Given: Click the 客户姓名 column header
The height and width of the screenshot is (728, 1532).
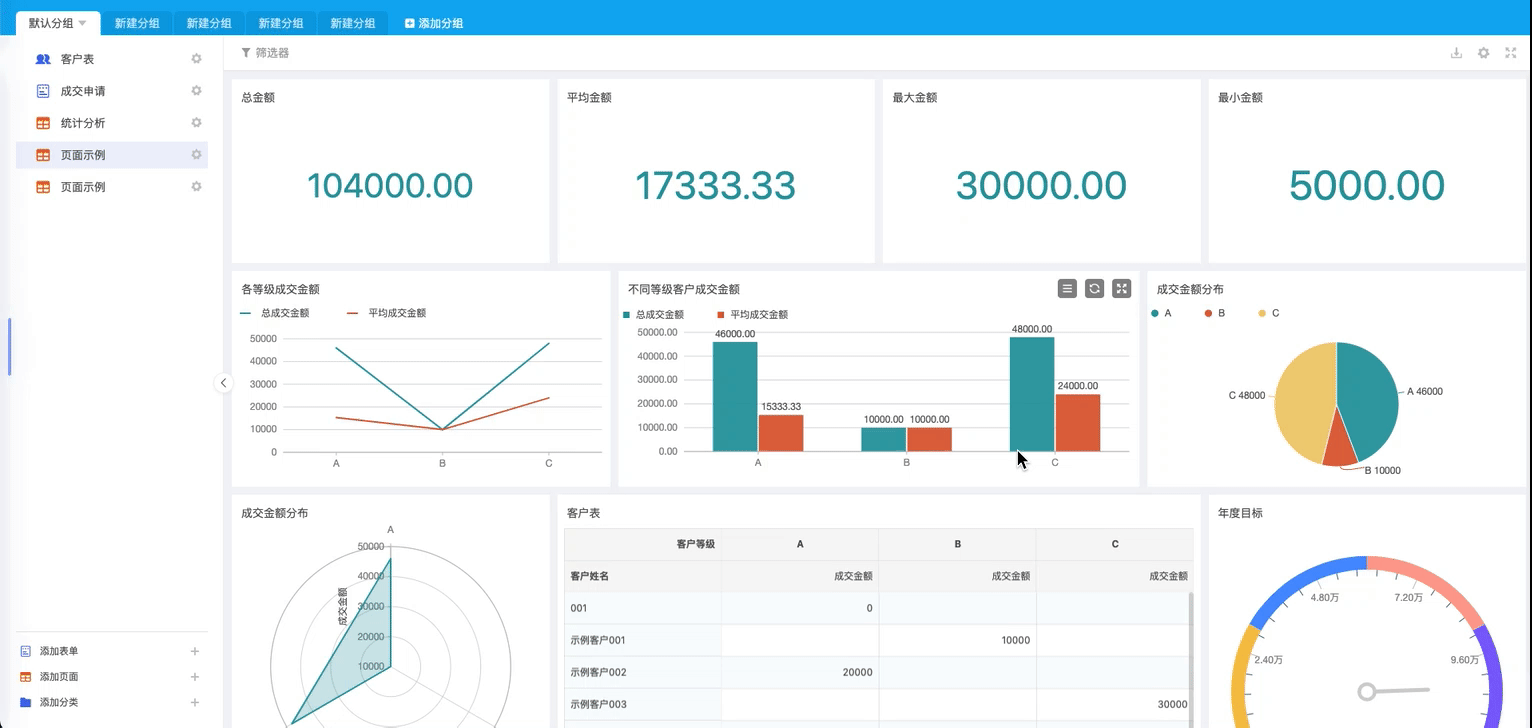Looking at the screenshot, I should (x=643, y=576).
